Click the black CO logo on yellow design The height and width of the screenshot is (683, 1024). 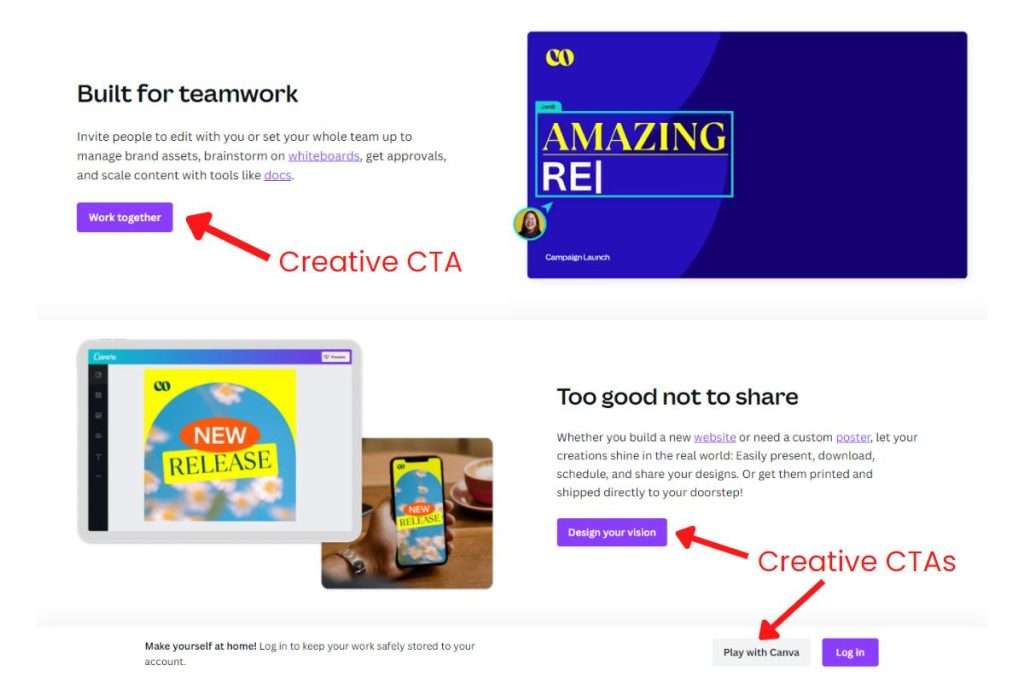tap(162, 386)
